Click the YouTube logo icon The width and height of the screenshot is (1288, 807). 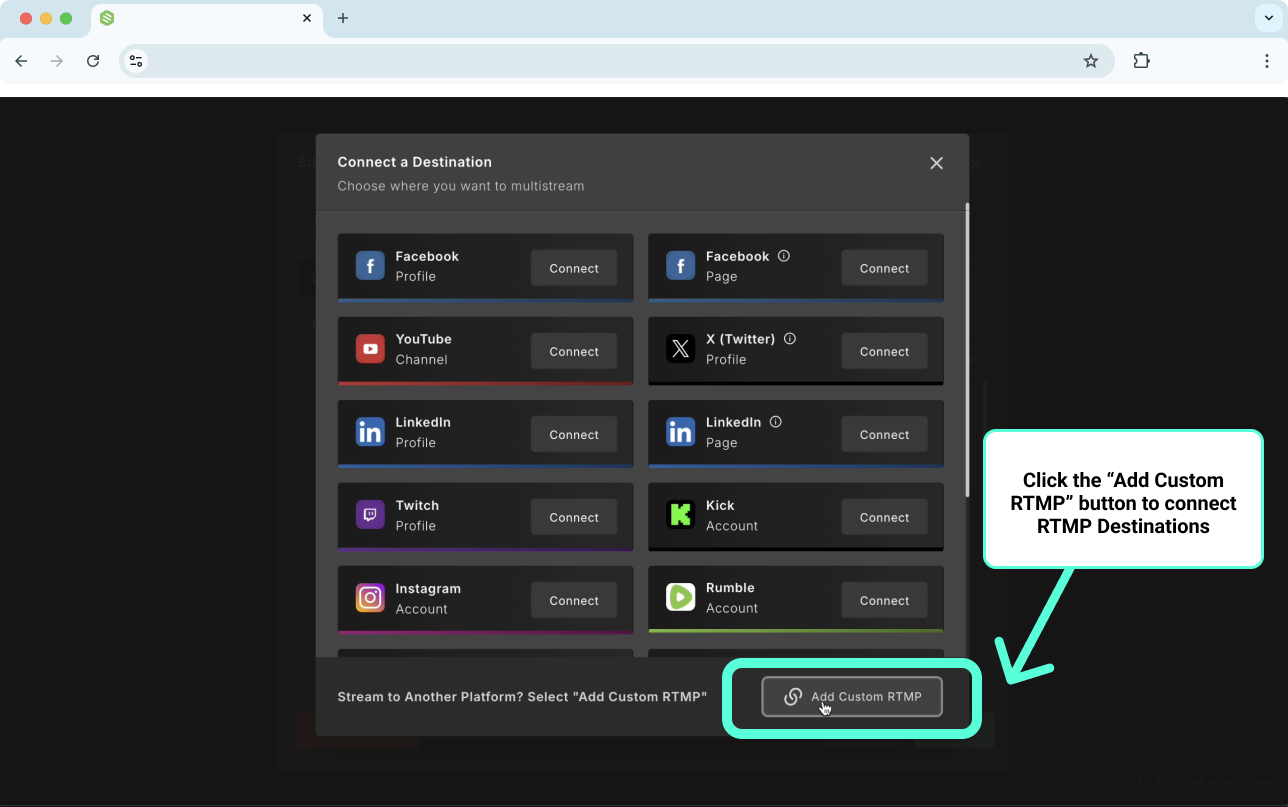pos(370,349)
